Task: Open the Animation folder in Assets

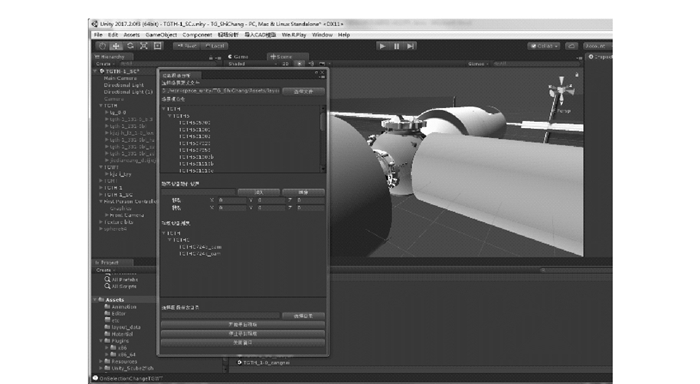Action: tap(121, 307)
